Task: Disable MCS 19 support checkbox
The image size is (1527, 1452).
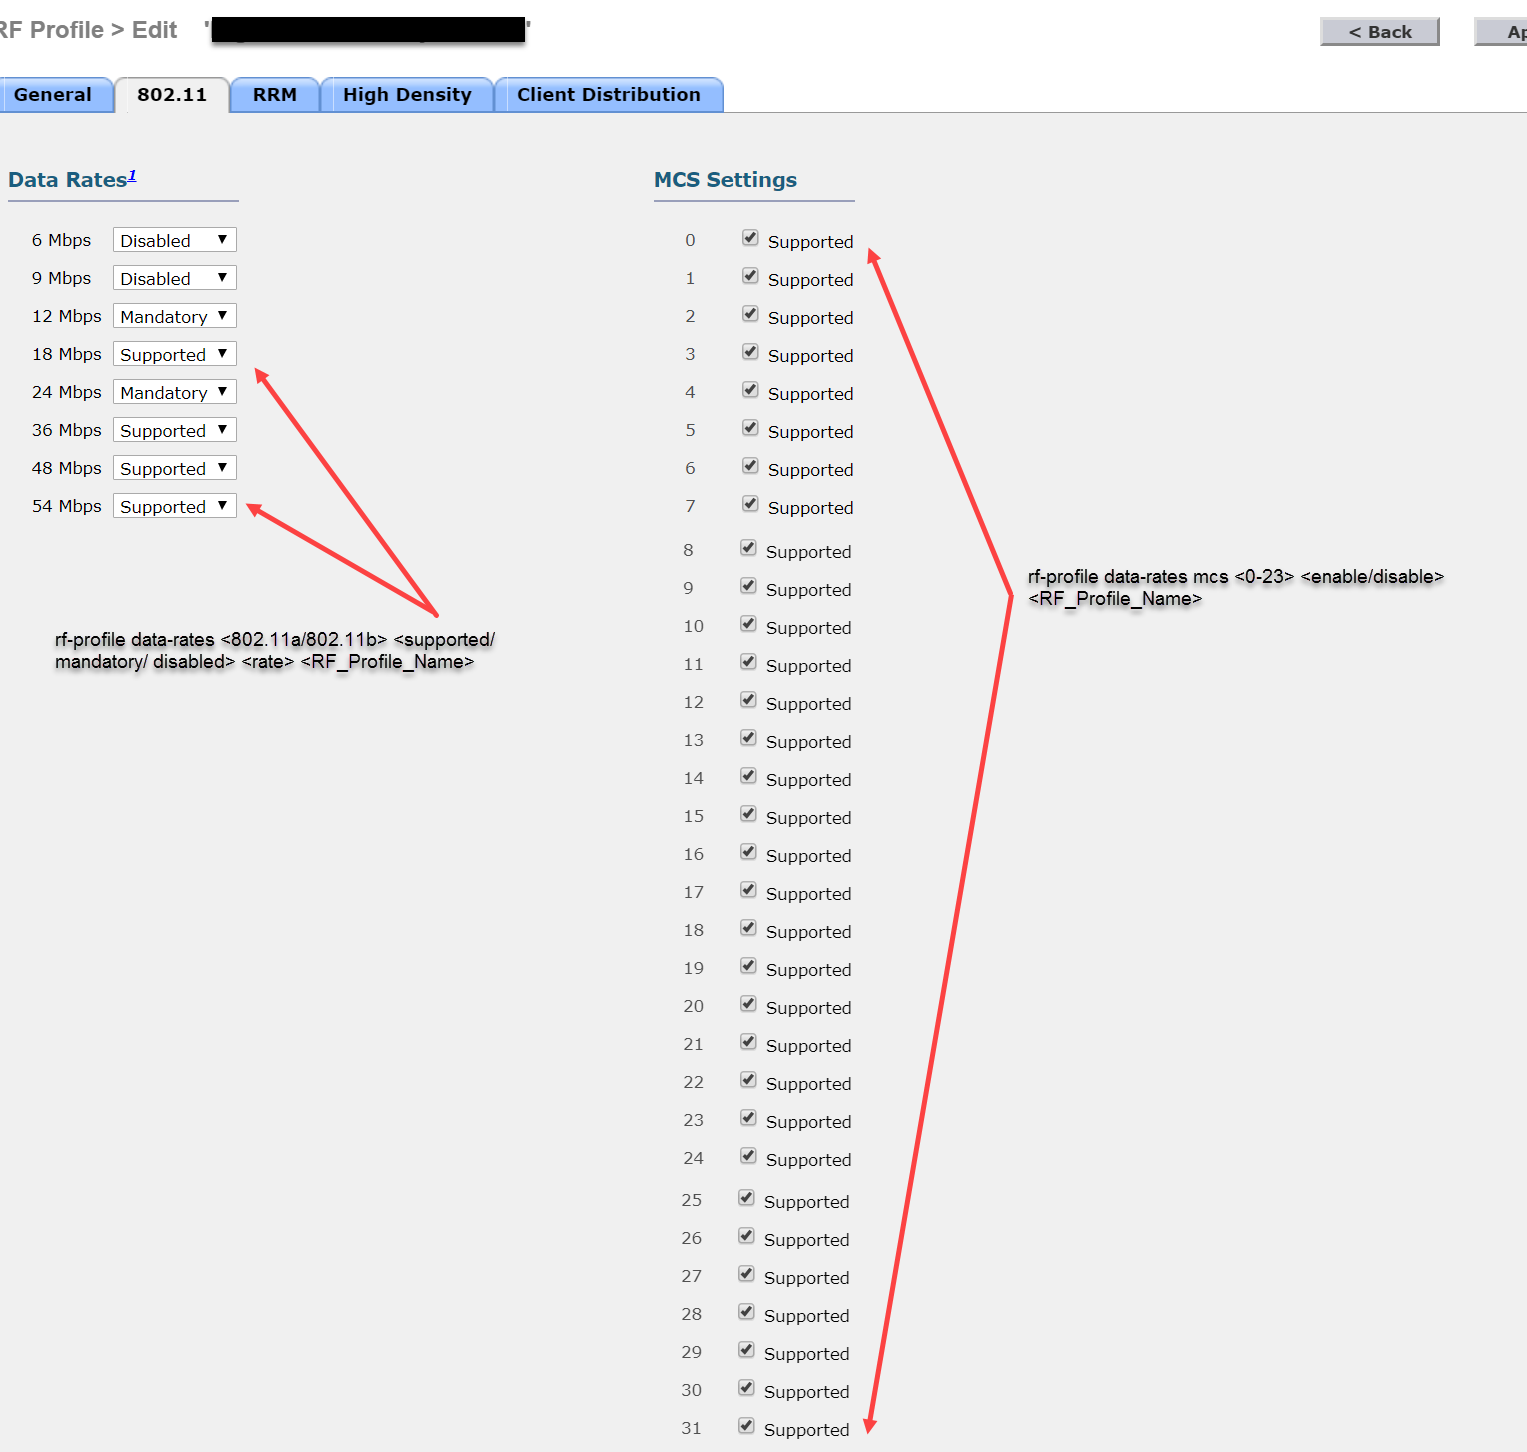Action: click(748, 966)
